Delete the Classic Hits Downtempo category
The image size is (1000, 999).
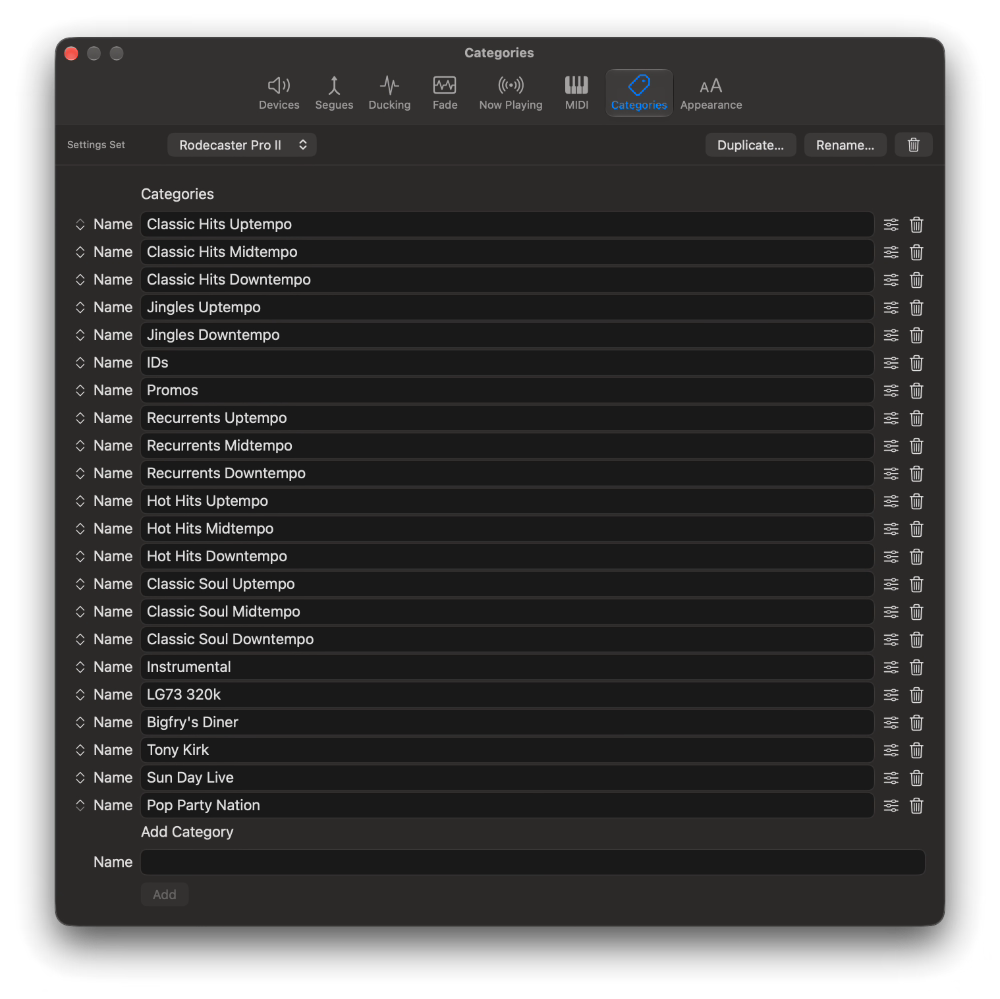point(916,280)
